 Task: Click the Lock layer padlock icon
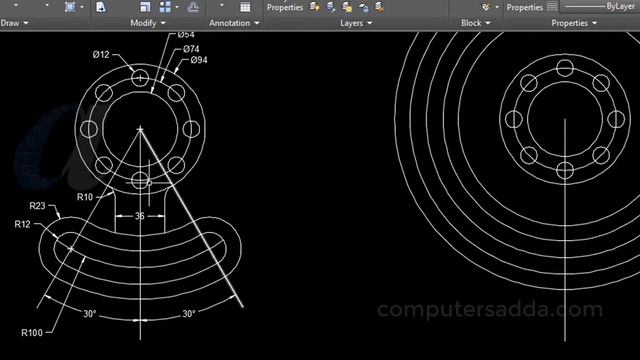point(363,7)
